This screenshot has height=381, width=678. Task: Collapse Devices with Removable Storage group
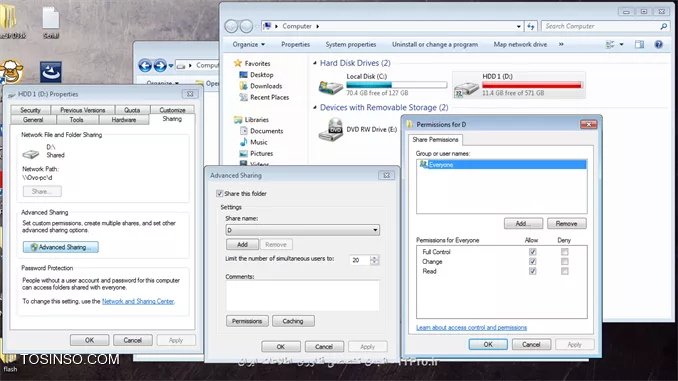pyautogui.click(x=315, y=107)
